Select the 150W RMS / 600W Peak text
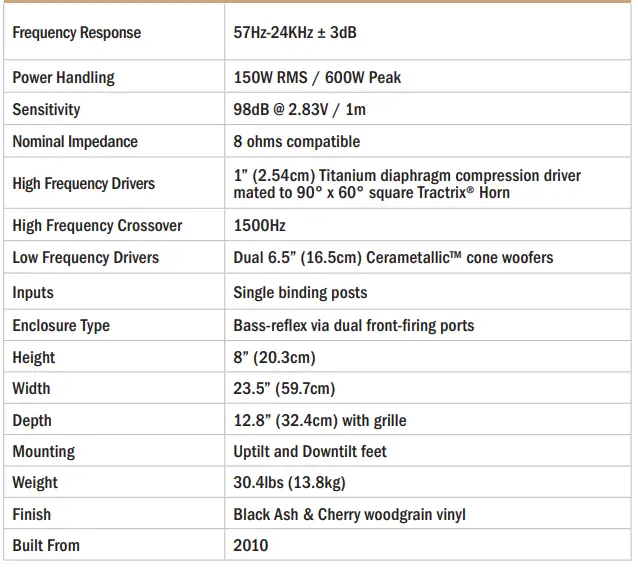Image resolution: width=638 pixels, height=567 pixels. (317, 77)
